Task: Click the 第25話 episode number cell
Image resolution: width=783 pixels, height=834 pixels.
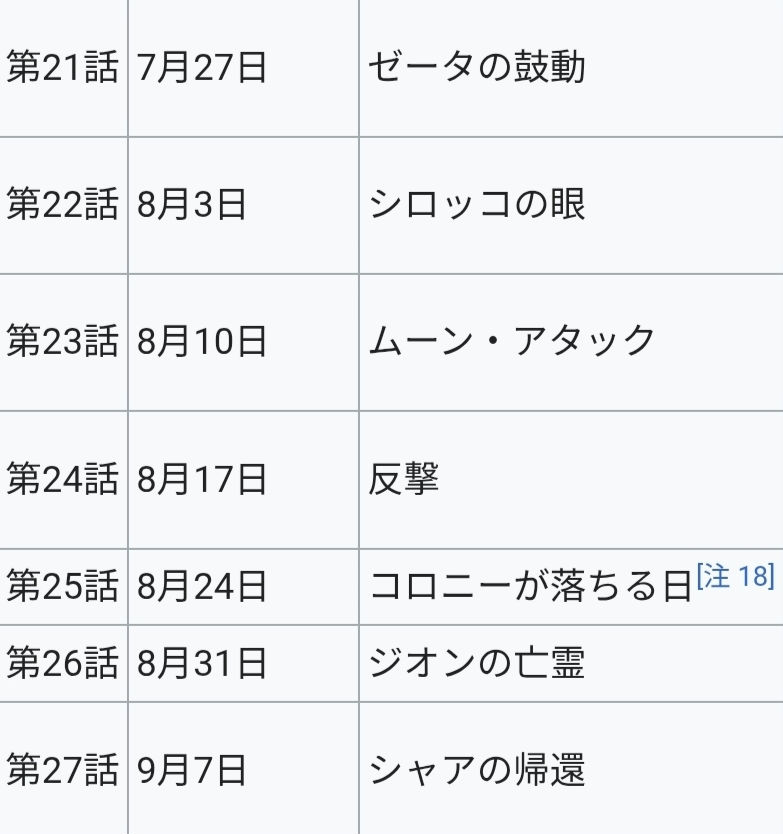Action: point(62,586)
